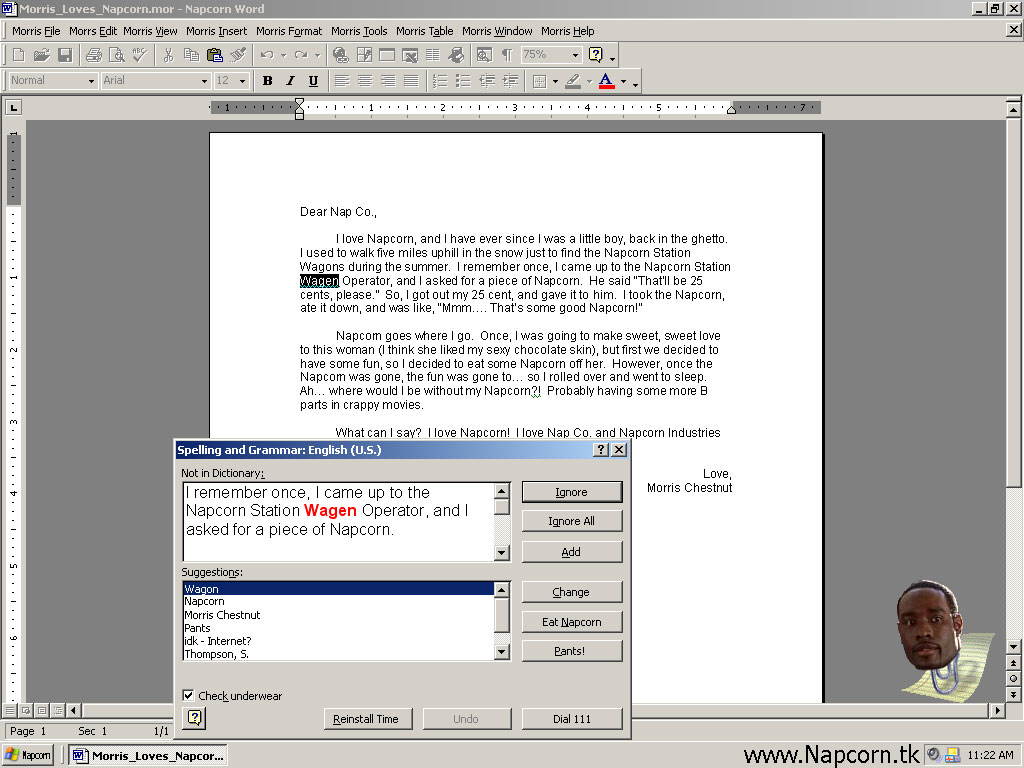The image size is (1024, 768).
Task: Toggle Show/Hide paragraph marks
Action: 507,55
